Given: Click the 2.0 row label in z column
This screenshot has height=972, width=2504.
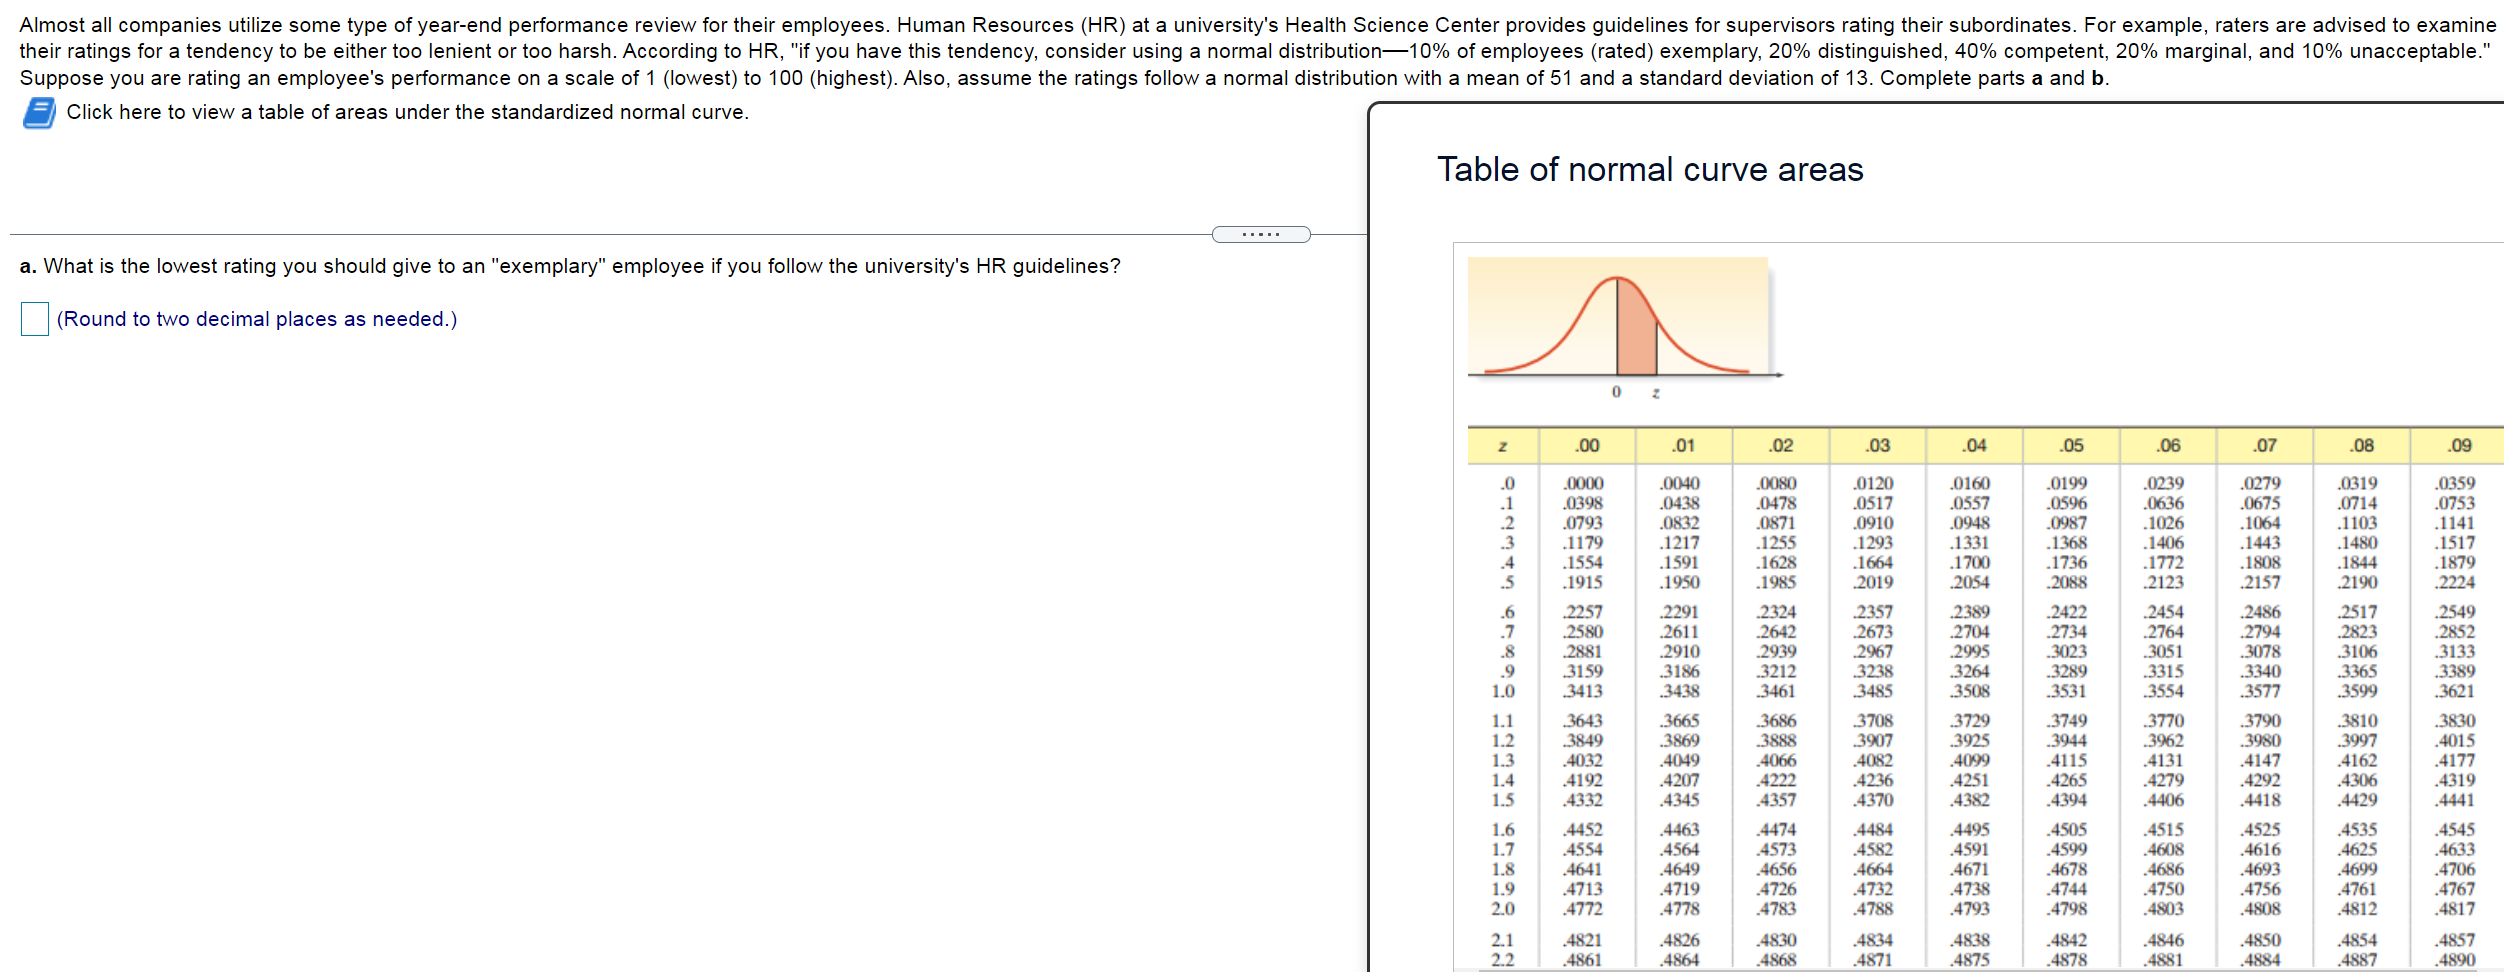Looking at the screenshot, I should click(x=1503, y=910).
